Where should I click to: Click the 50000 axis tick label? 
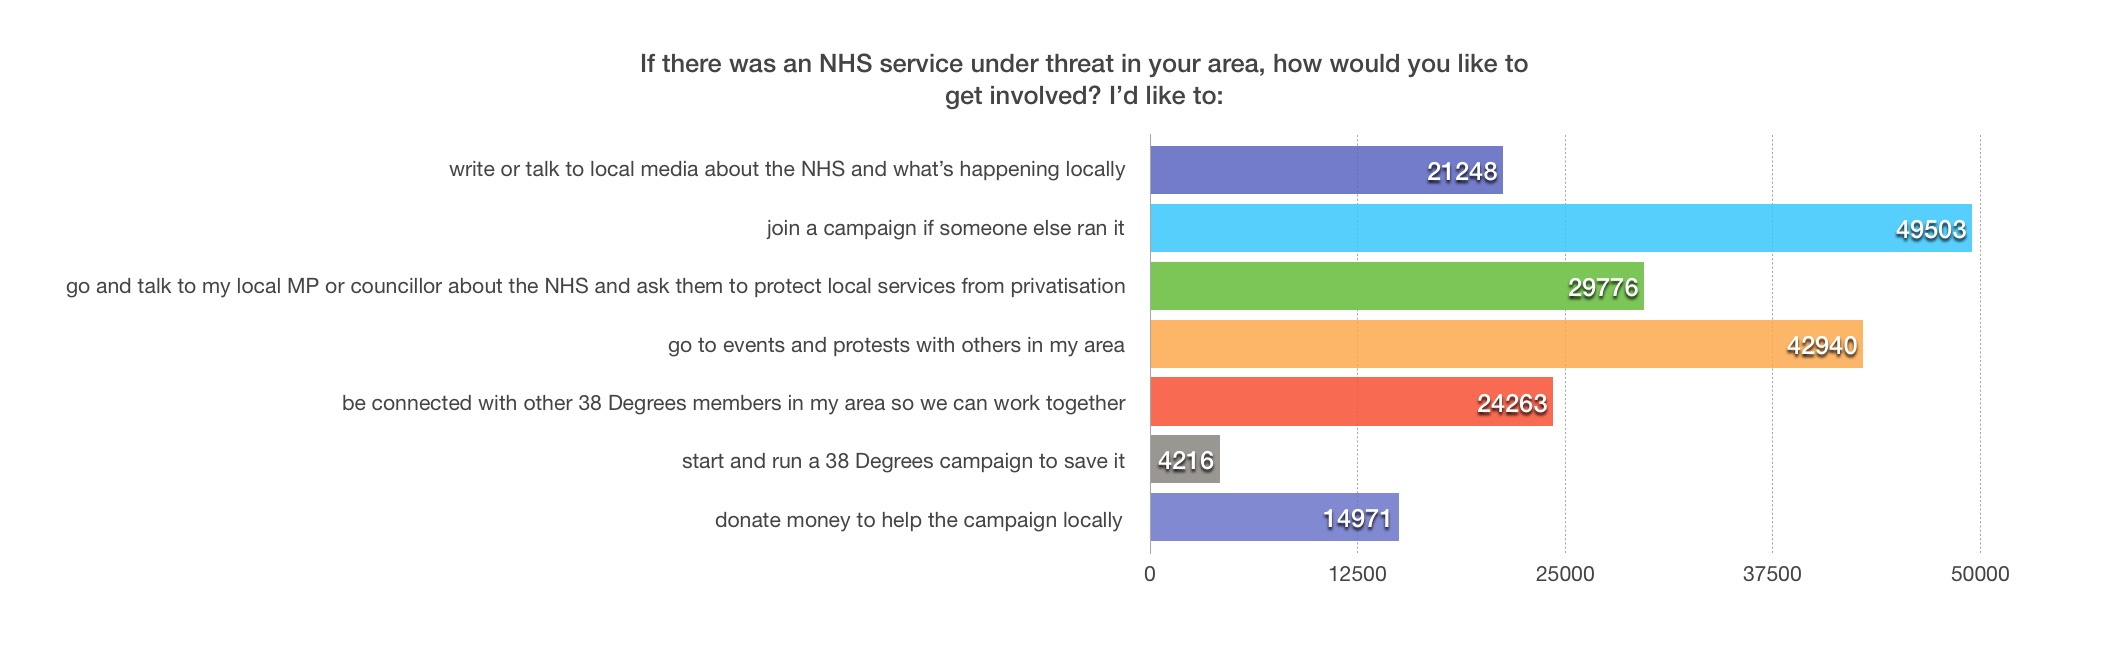(x=1980, y=574)
